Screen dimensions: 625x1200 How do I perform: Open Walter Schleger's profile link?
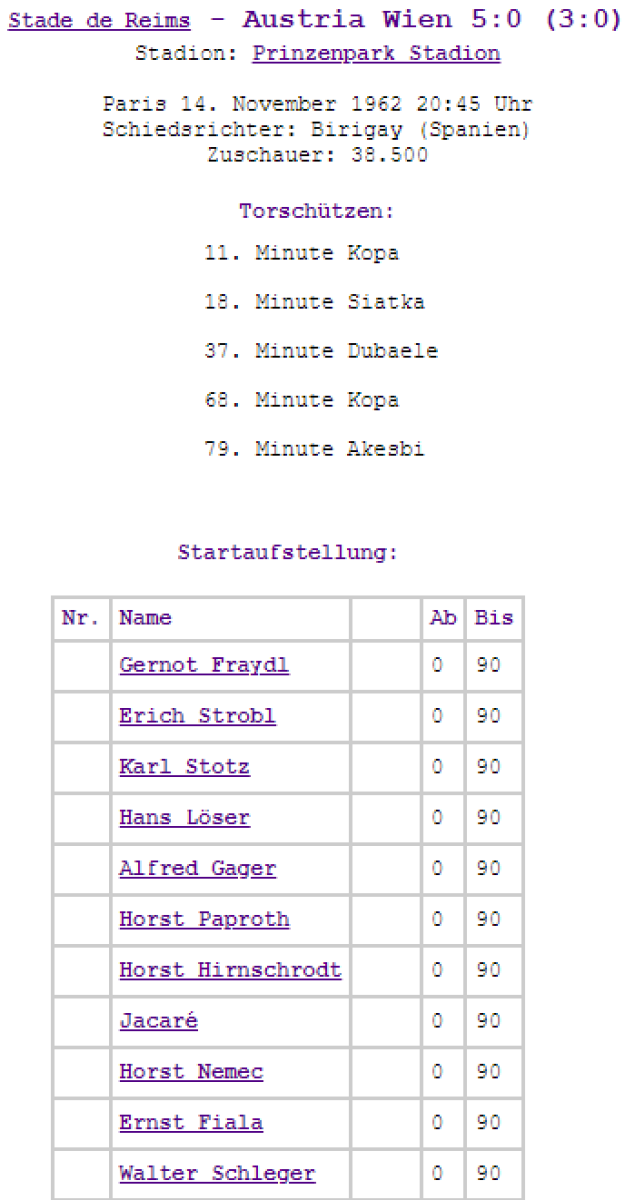click(x=217, y=1174)
